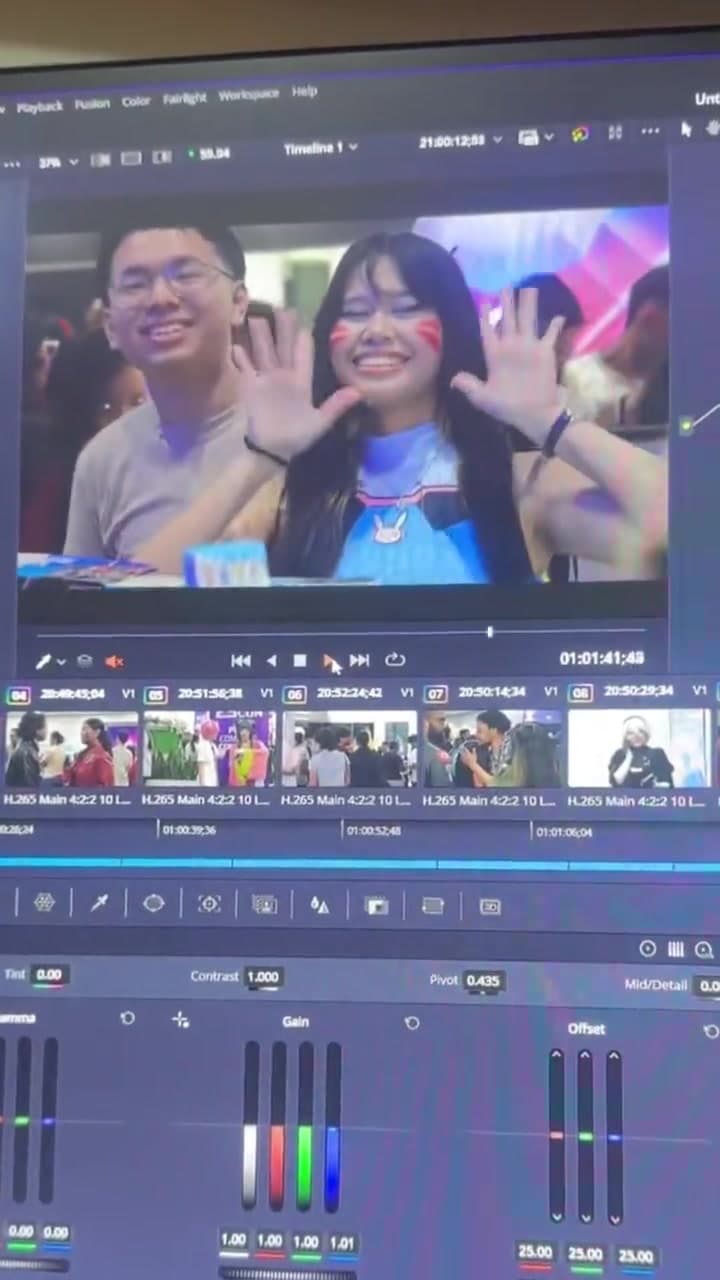Reset the Offset bars
Screen dimensions: 720x1280
click(710, 1030)
